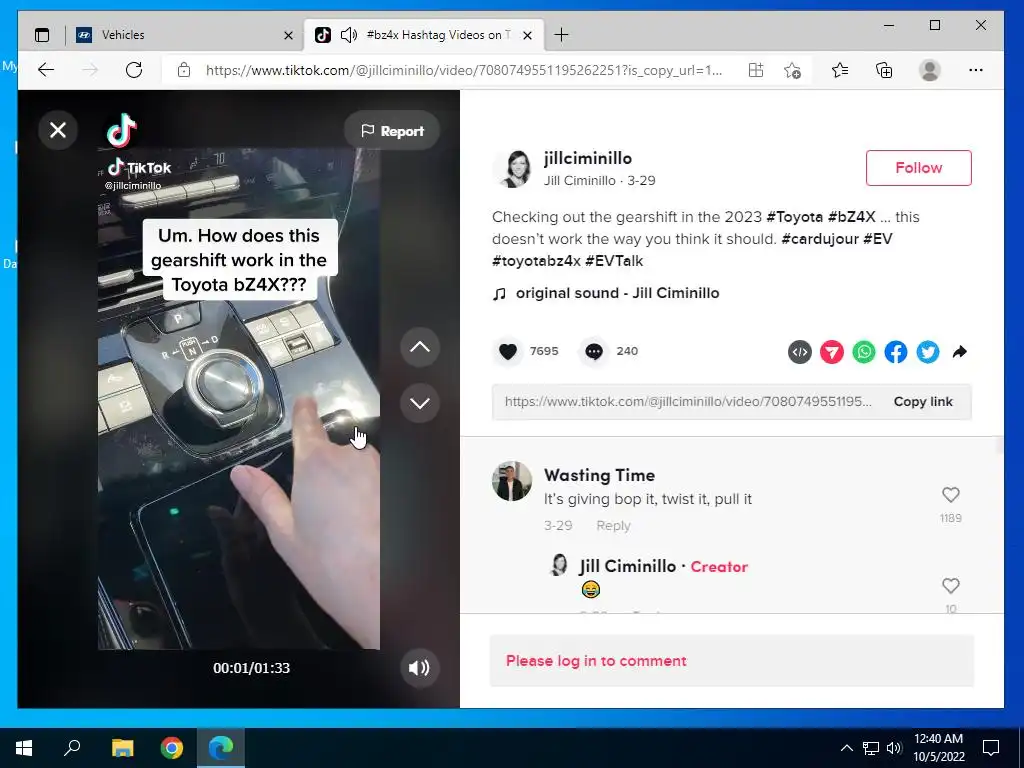This screenshot has width=1024, height=768.
Task: Select the video URL text field
Action: (x=688, y=402)
